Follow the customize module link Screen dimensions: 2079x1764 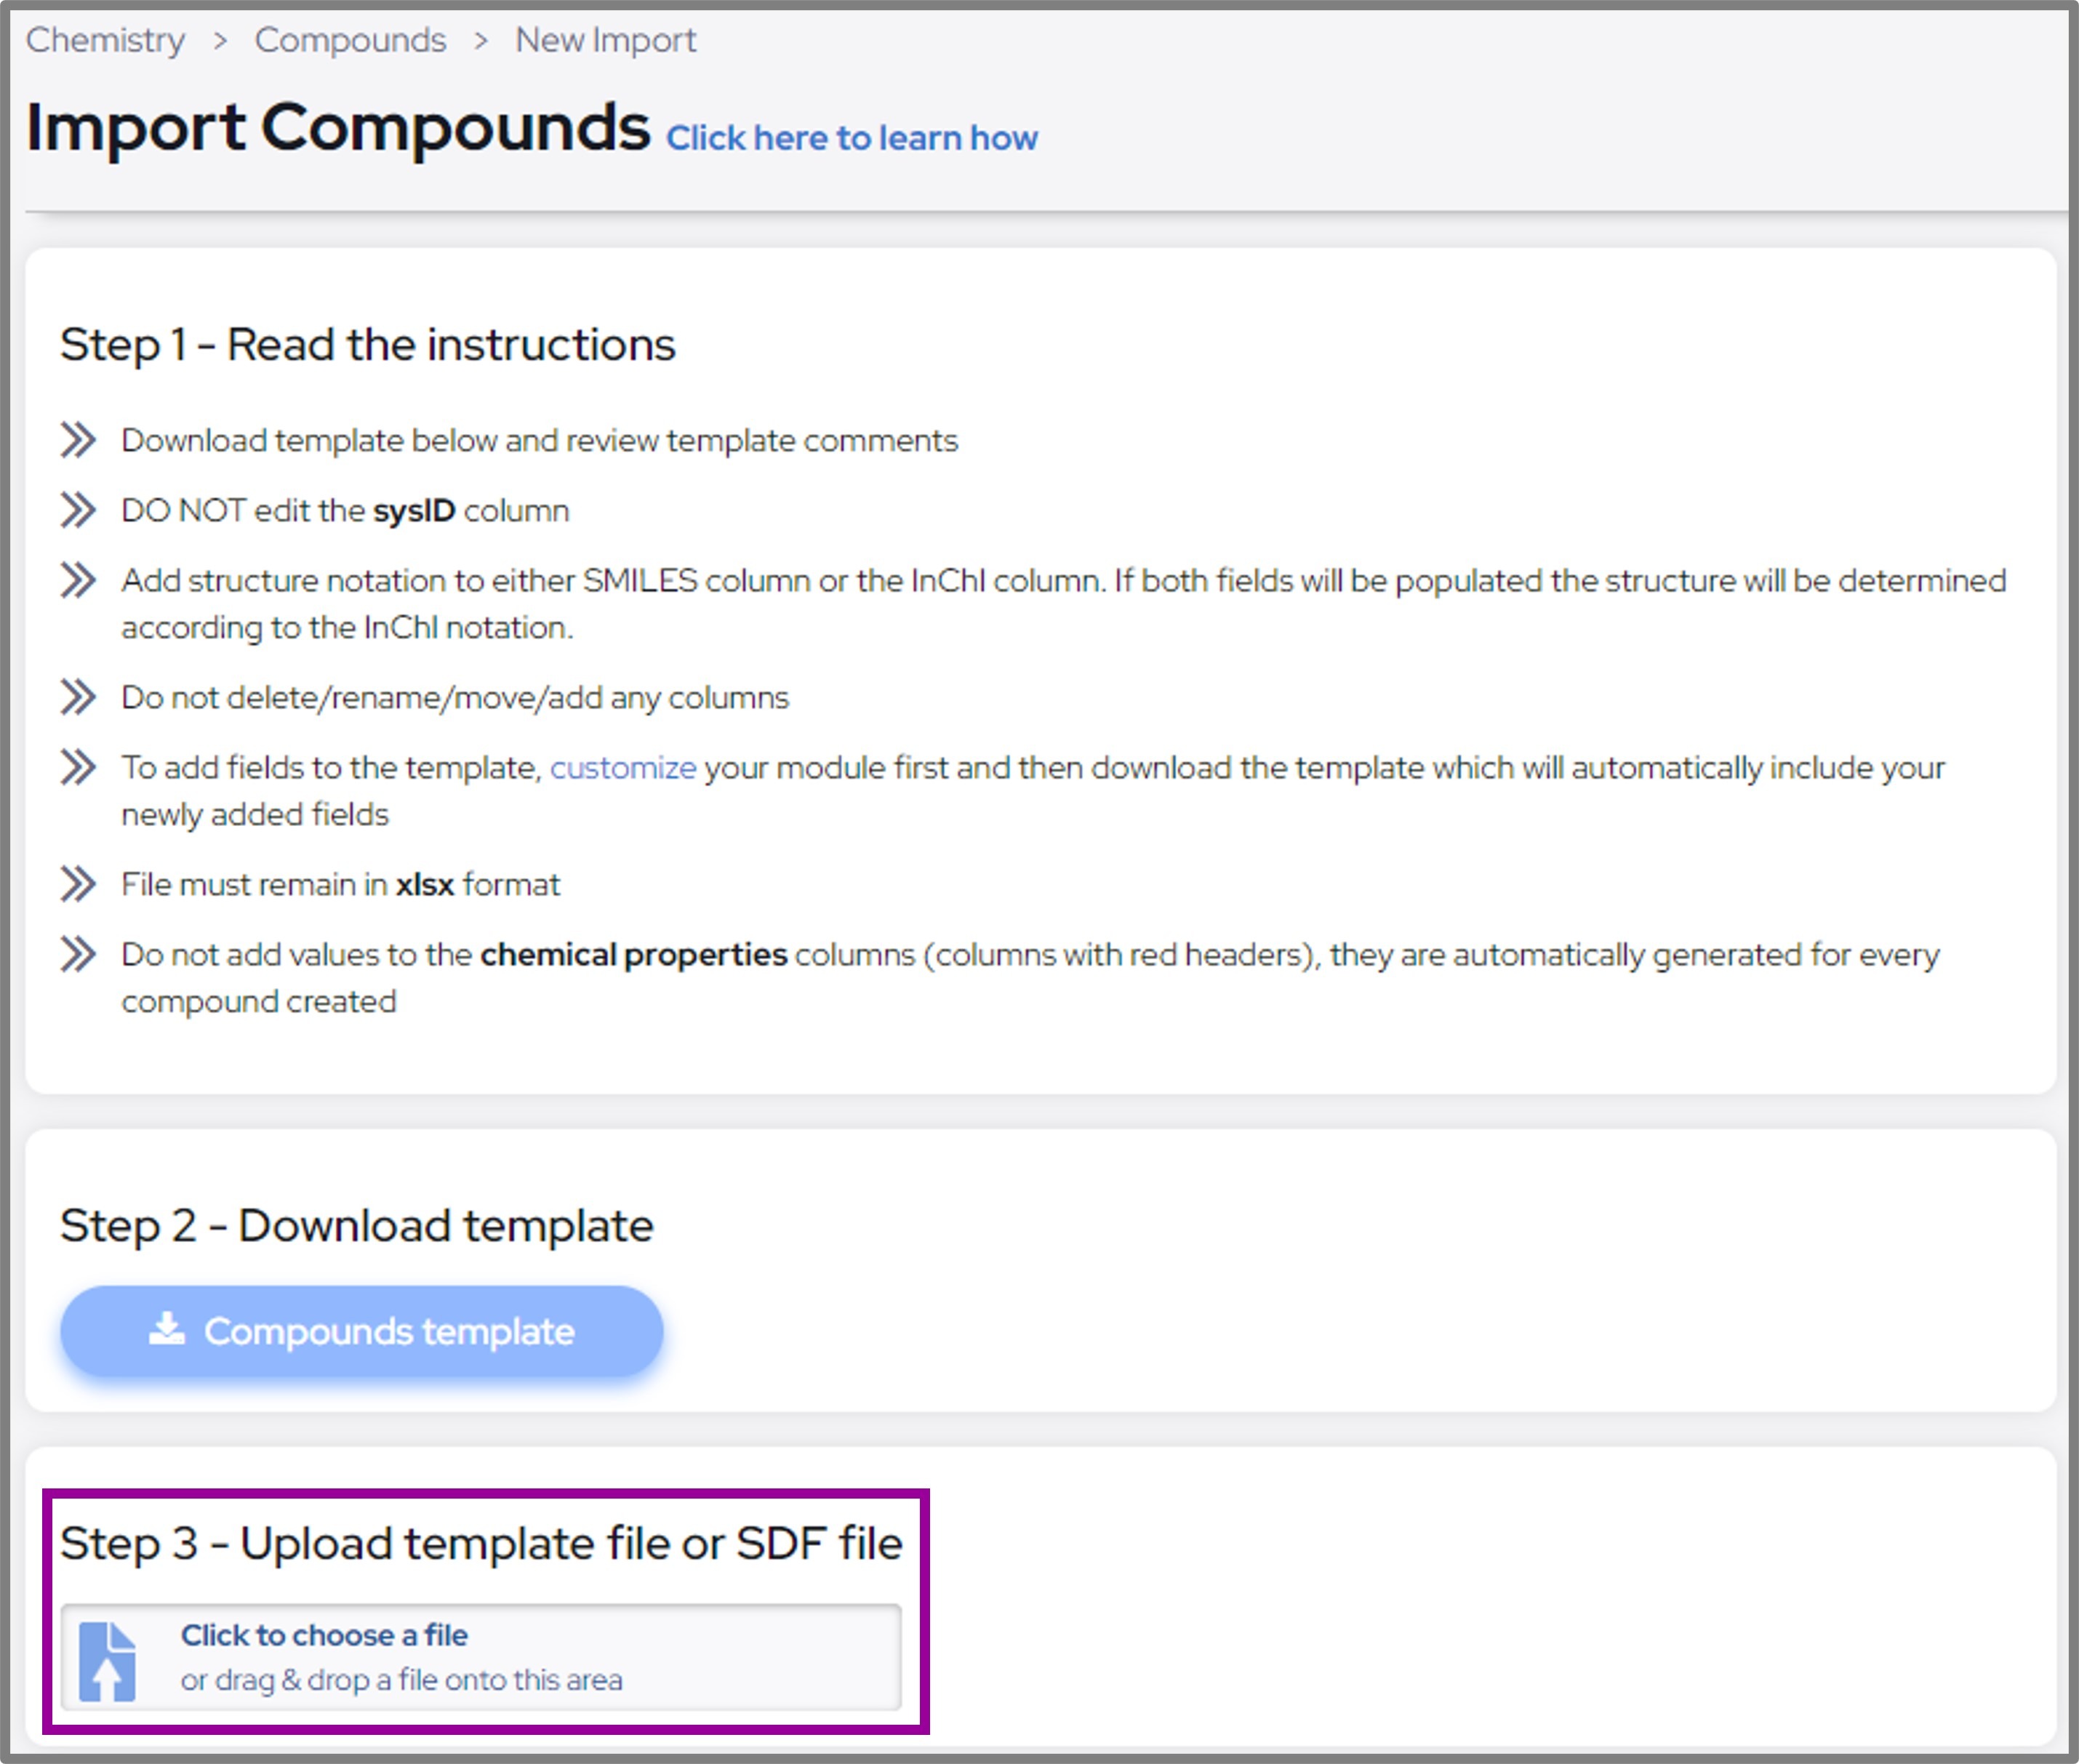point(622,768)
